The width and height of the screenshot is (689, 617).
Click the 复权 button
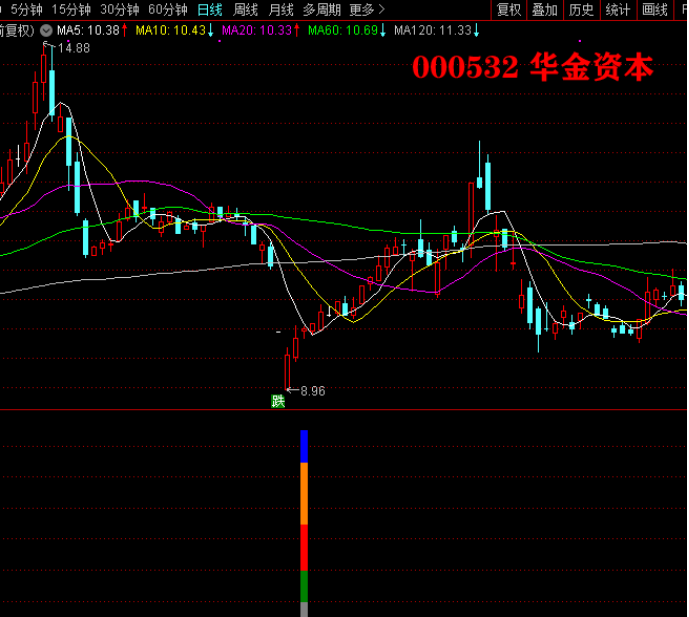click(x=508, y=10)
